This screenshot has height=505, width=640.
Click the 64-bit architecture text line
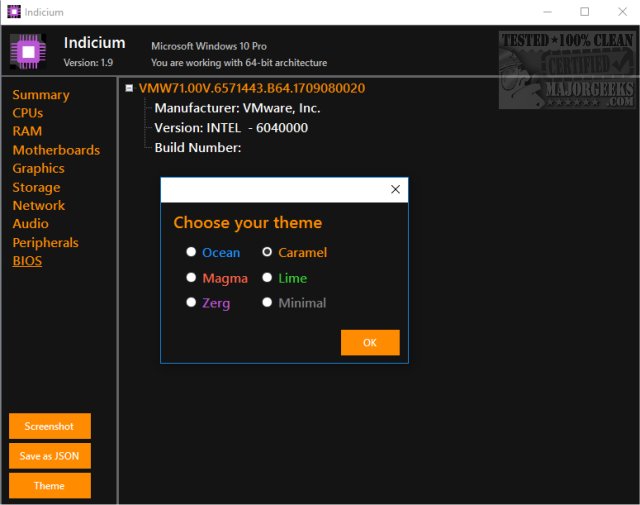(x=239, y=62)
